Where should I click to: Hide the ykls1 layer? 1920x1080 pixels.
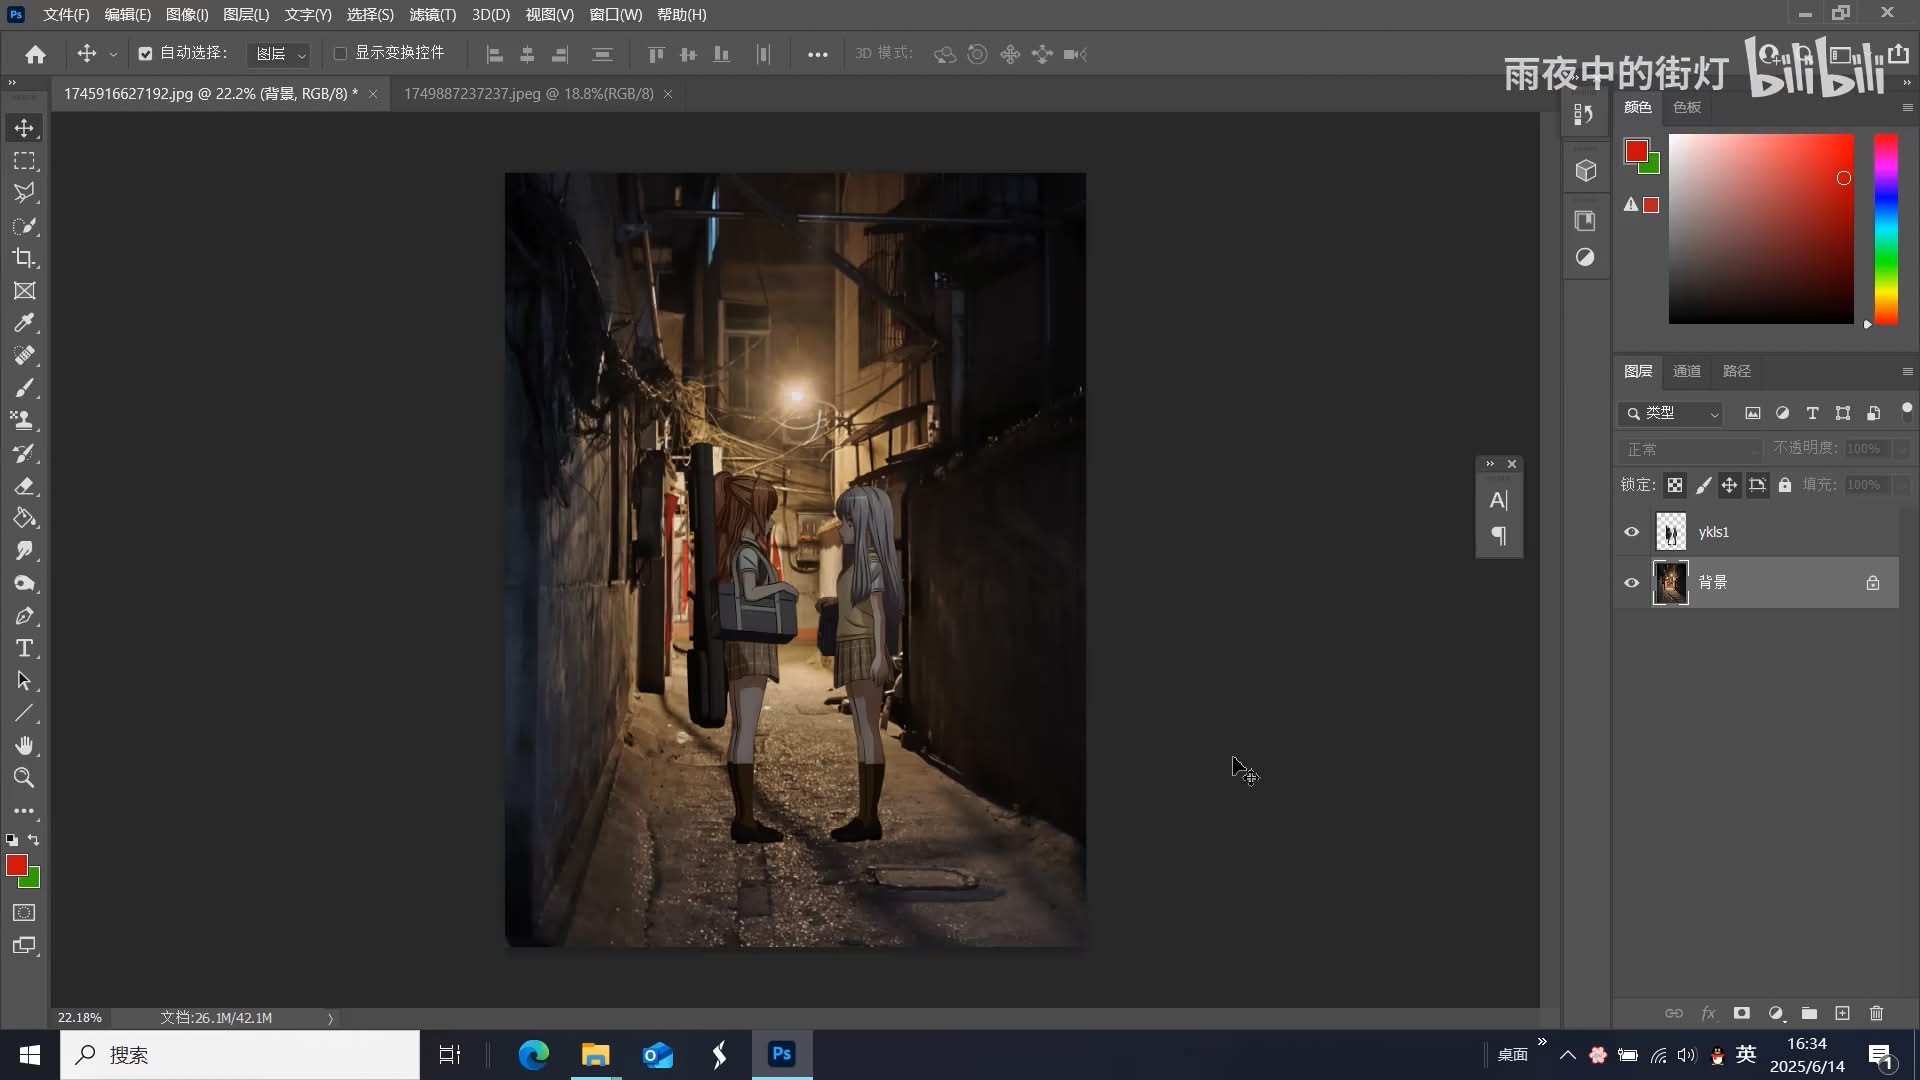point(1631,532)
